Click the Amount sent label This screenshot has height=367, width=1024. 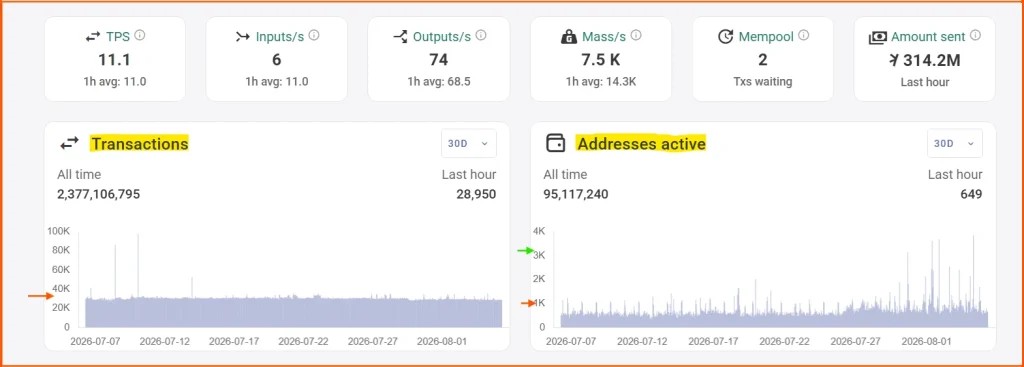(x=929, y=37)
